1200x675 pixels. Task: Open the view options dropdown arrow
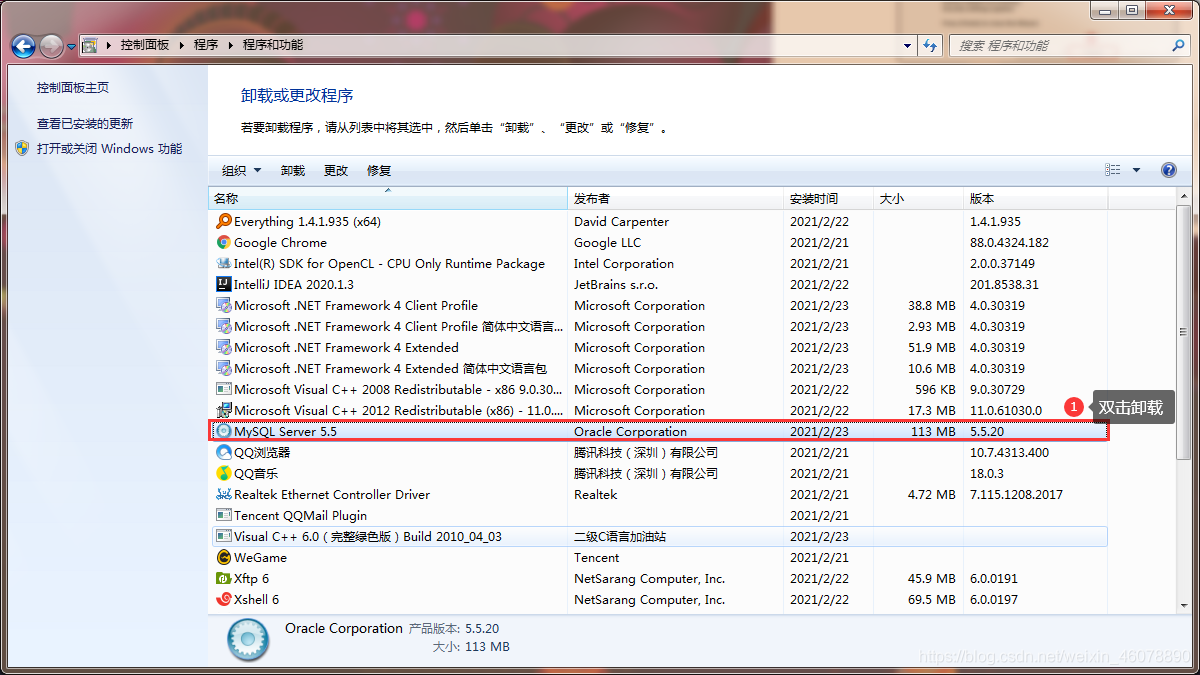(1136, 170)
